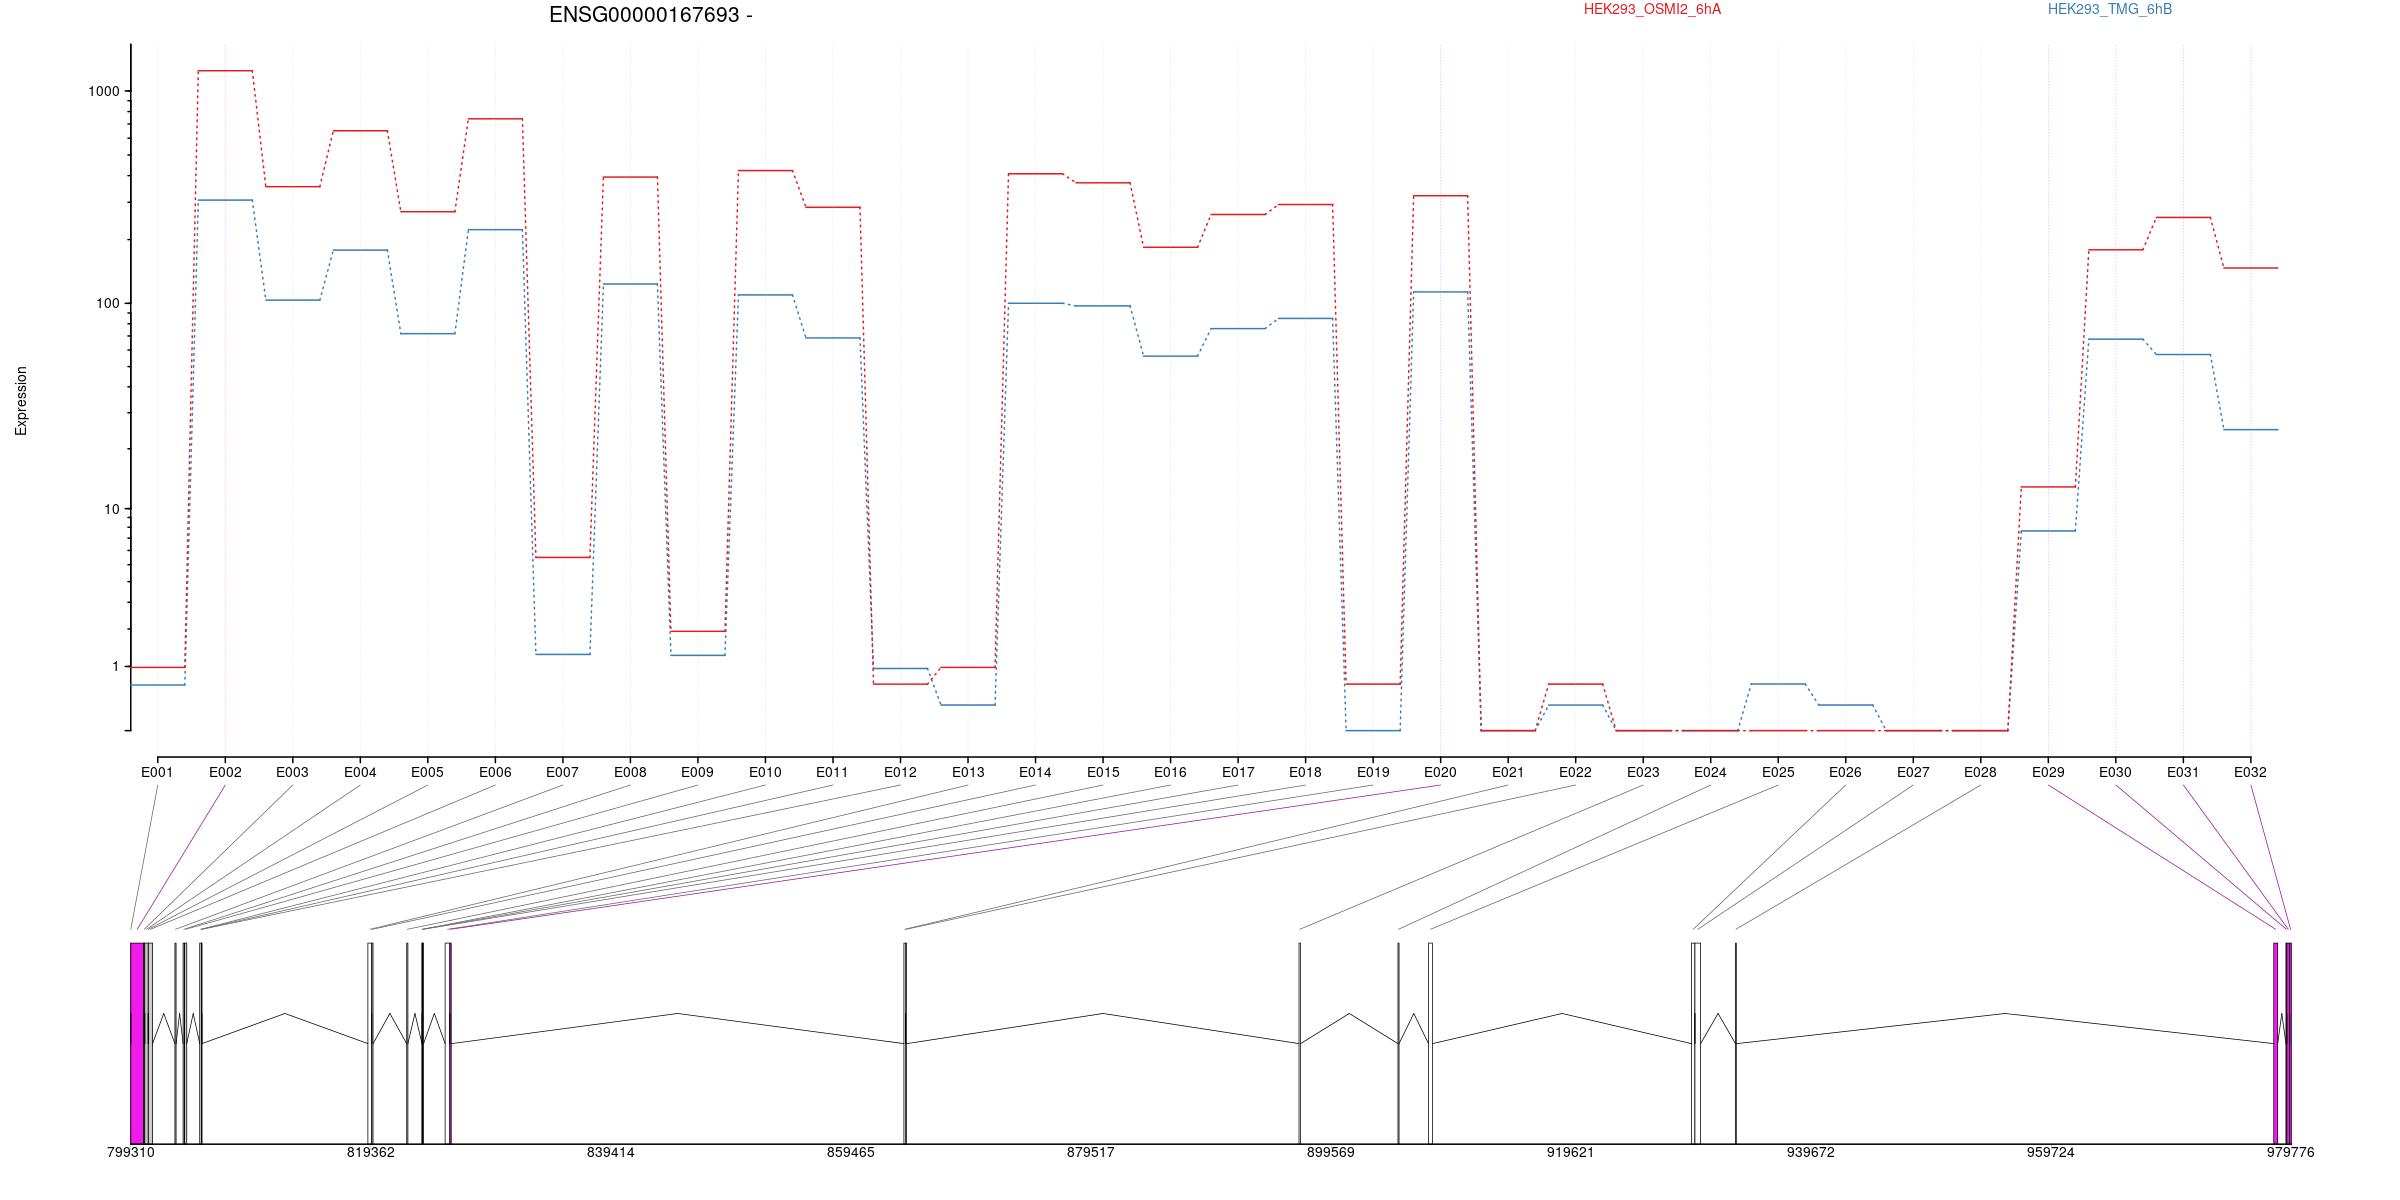Click exon label E005

point(427,772)
